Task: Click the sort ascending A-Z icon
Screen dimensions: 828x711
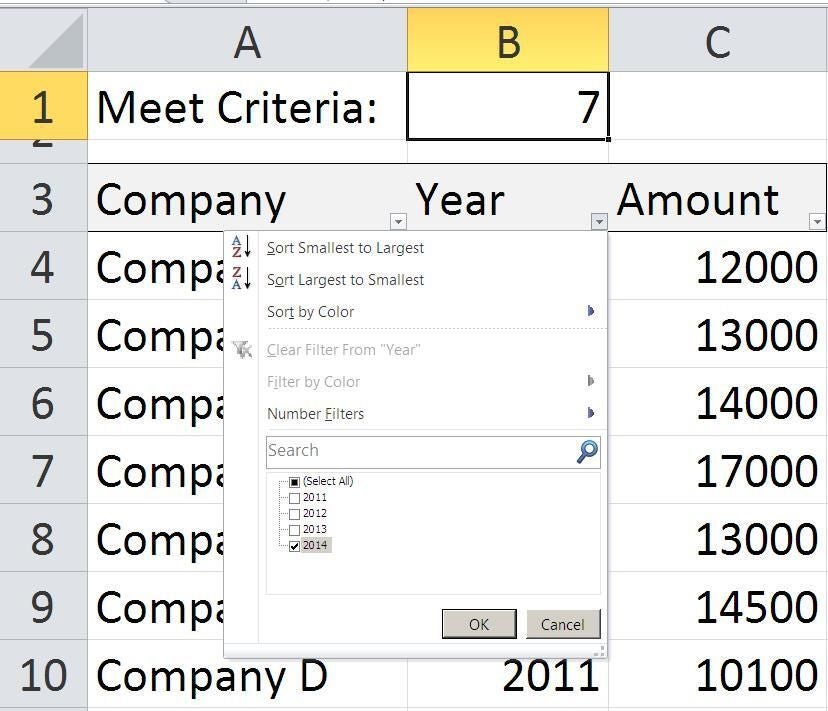Action: tap(241, 247)
